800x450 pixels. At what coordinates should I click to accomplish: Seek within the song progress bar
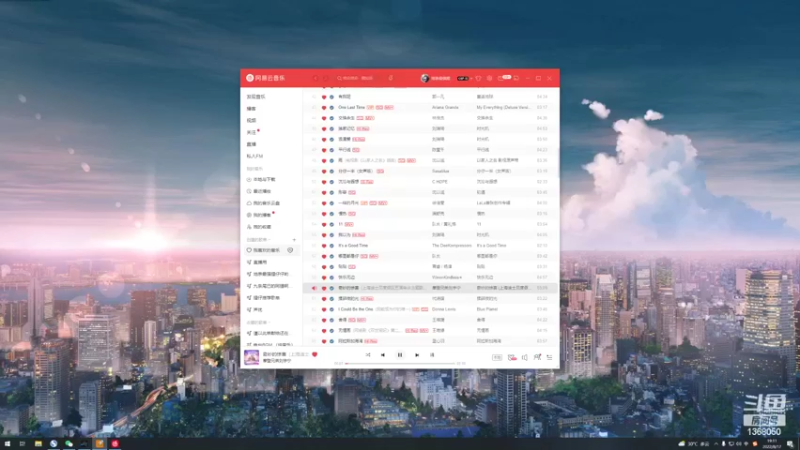tap(400, 363)
